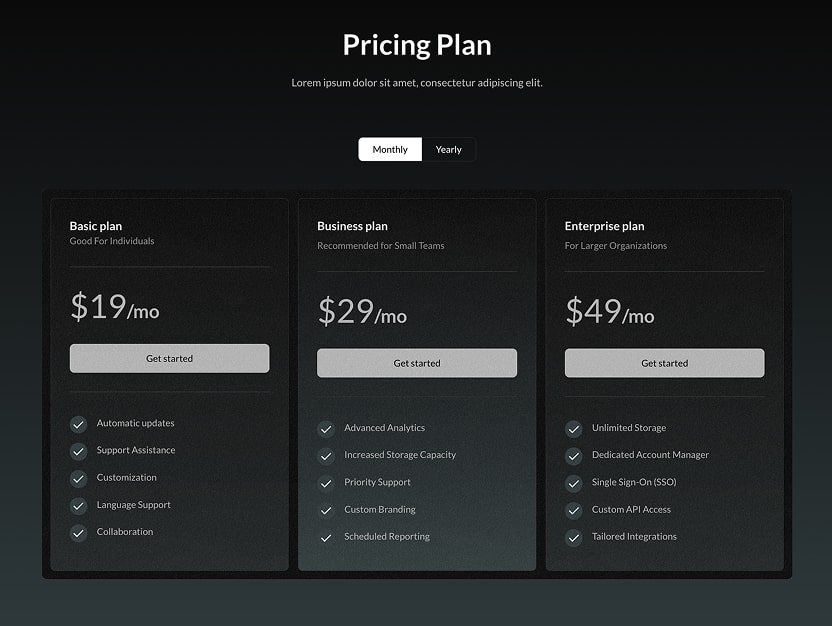Click the checkmark icon beside Support Assistance

[78, 451]
